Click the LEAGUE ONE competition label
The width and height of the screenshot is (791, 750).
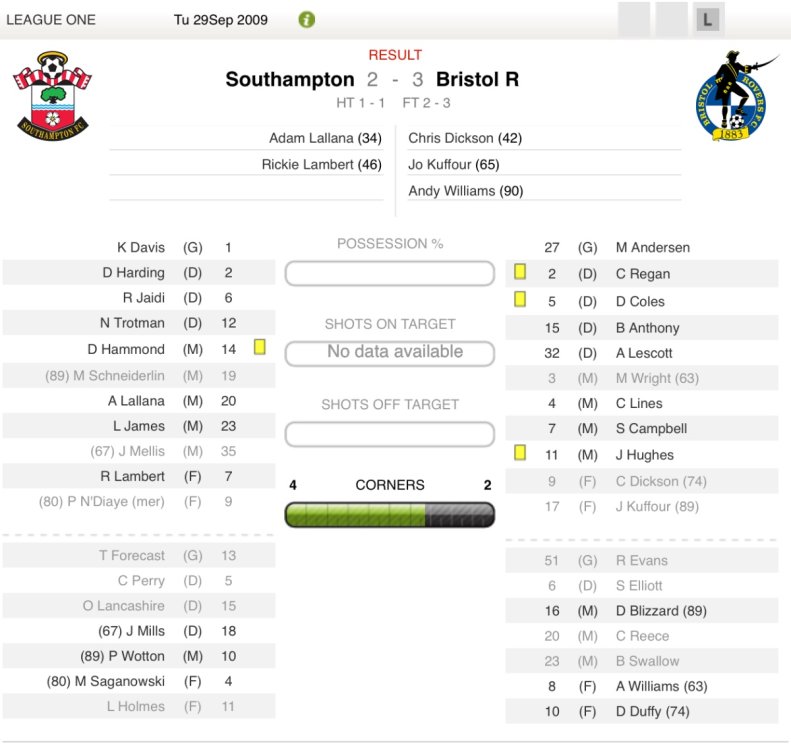point(54,19)
